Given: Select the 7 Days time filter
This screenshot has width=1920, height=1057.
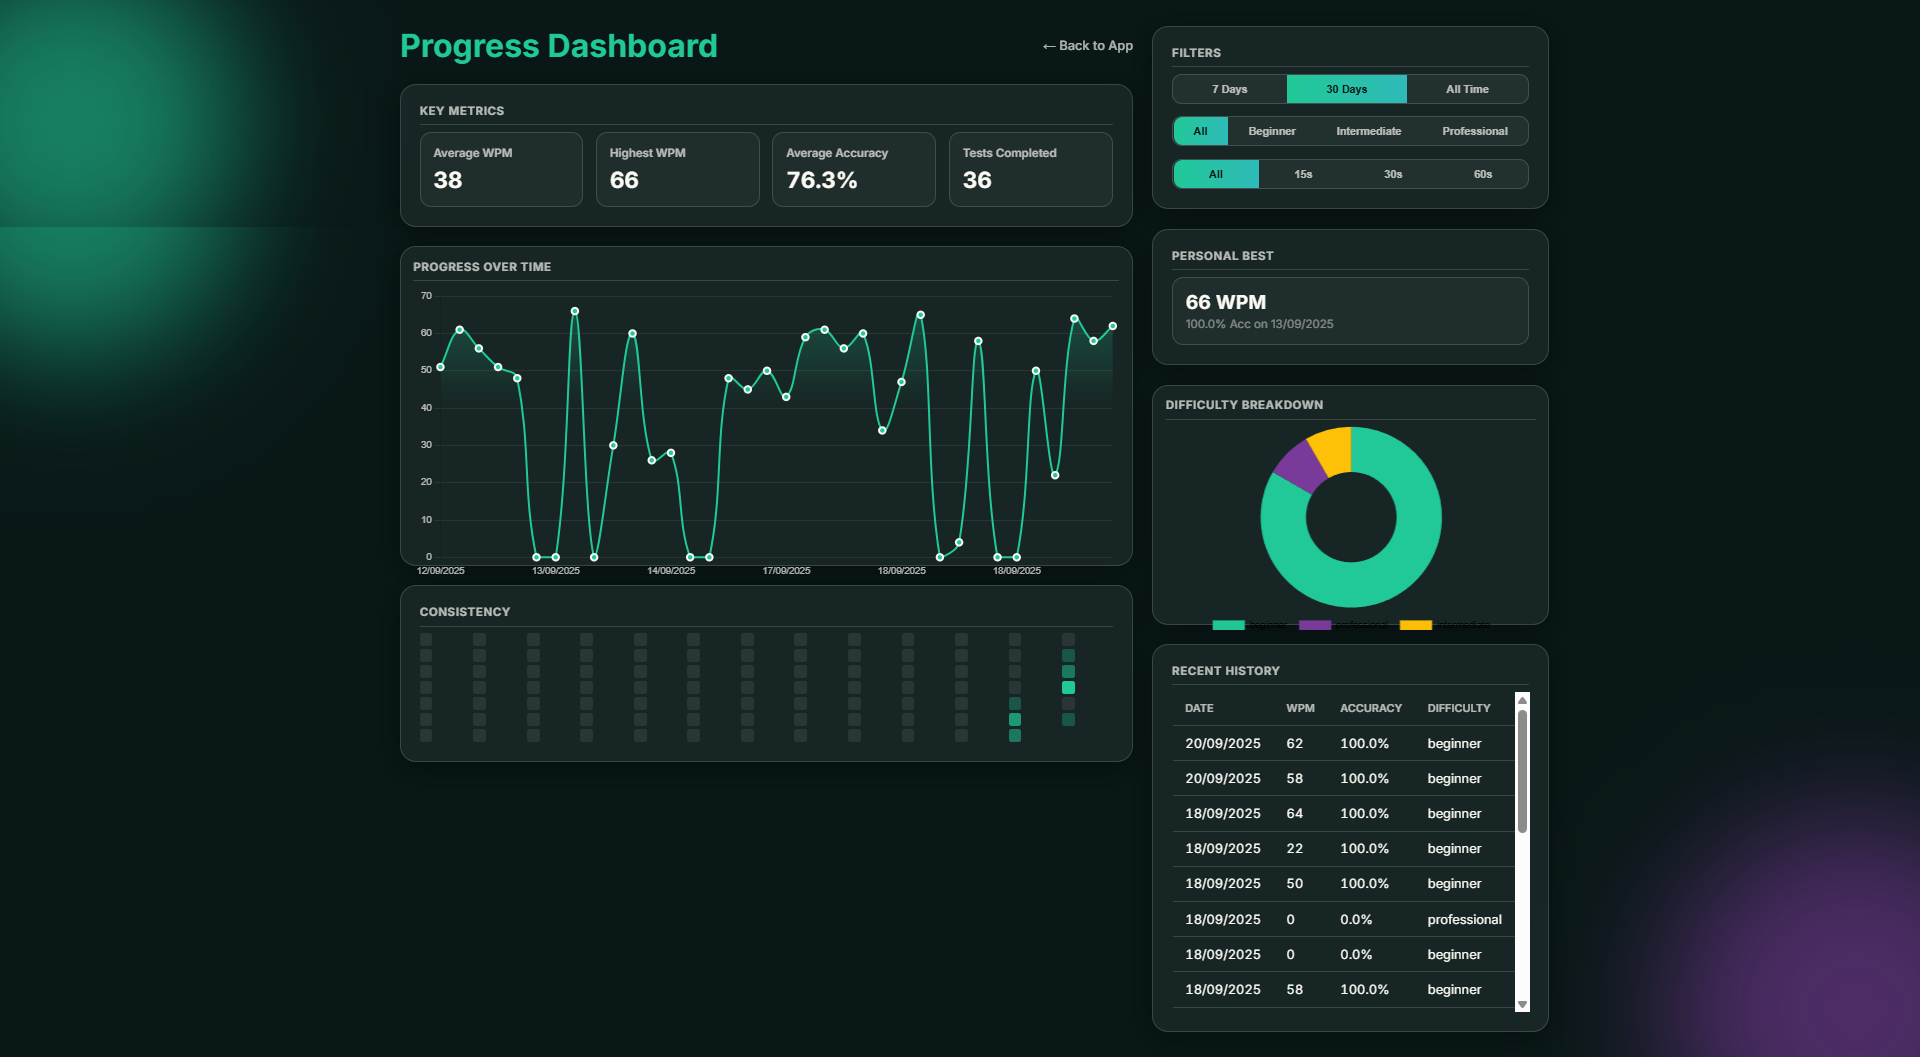Looking at the screenshot, I should click(1229, 89).
